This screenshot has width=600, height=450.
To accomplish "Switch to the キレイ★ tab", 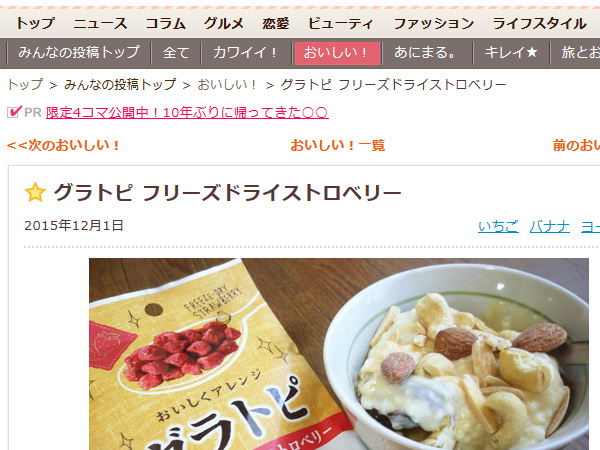I will [x=511, y=52].
